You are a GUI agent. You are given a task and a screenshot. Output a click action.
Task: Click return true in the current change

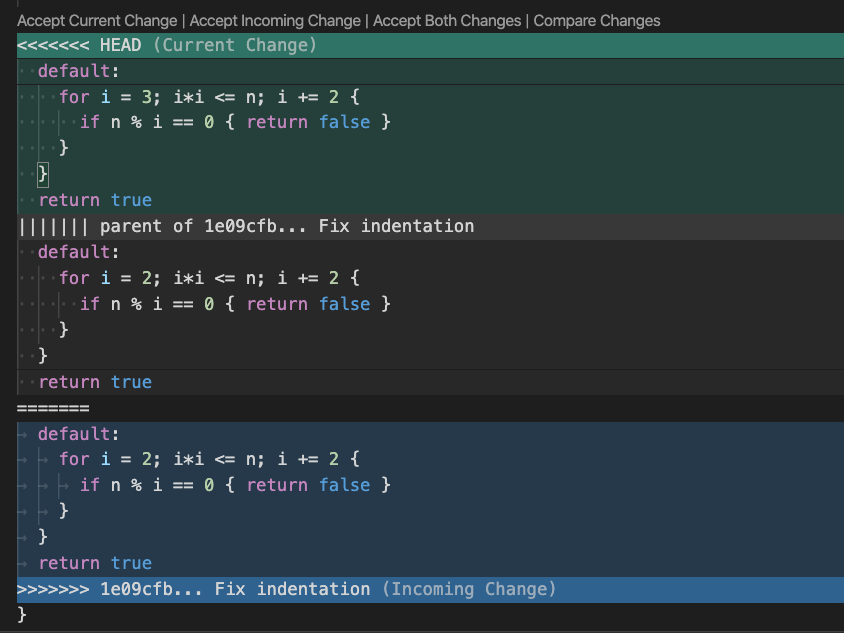(94, 199)
